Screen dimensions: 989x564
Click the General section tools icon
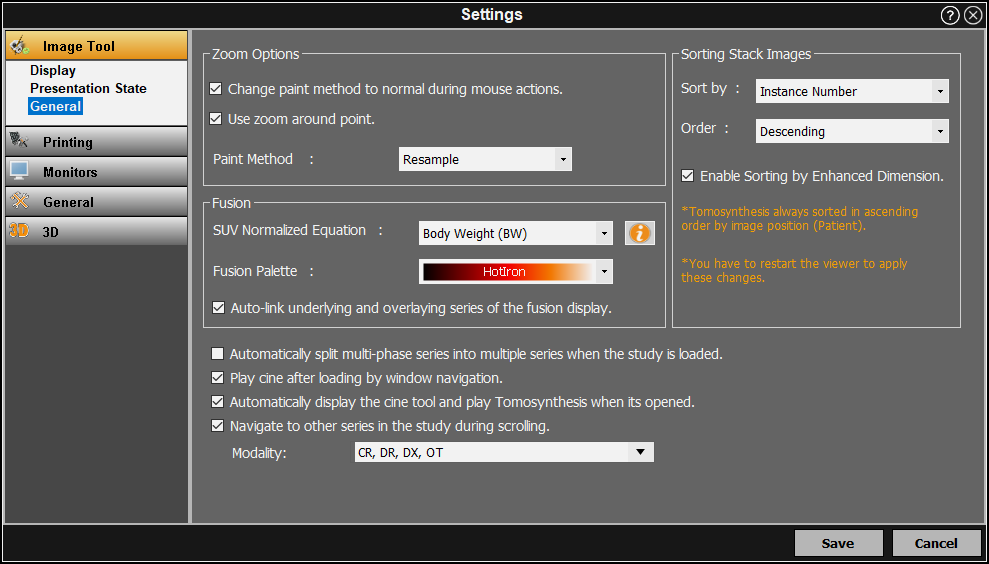click(x=19, y=201)
